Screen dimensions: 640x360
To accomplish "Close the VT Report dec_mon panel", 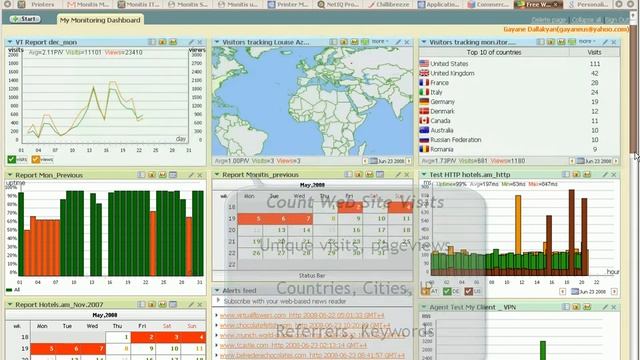I will pyautogui.click(x=200, y=42).
